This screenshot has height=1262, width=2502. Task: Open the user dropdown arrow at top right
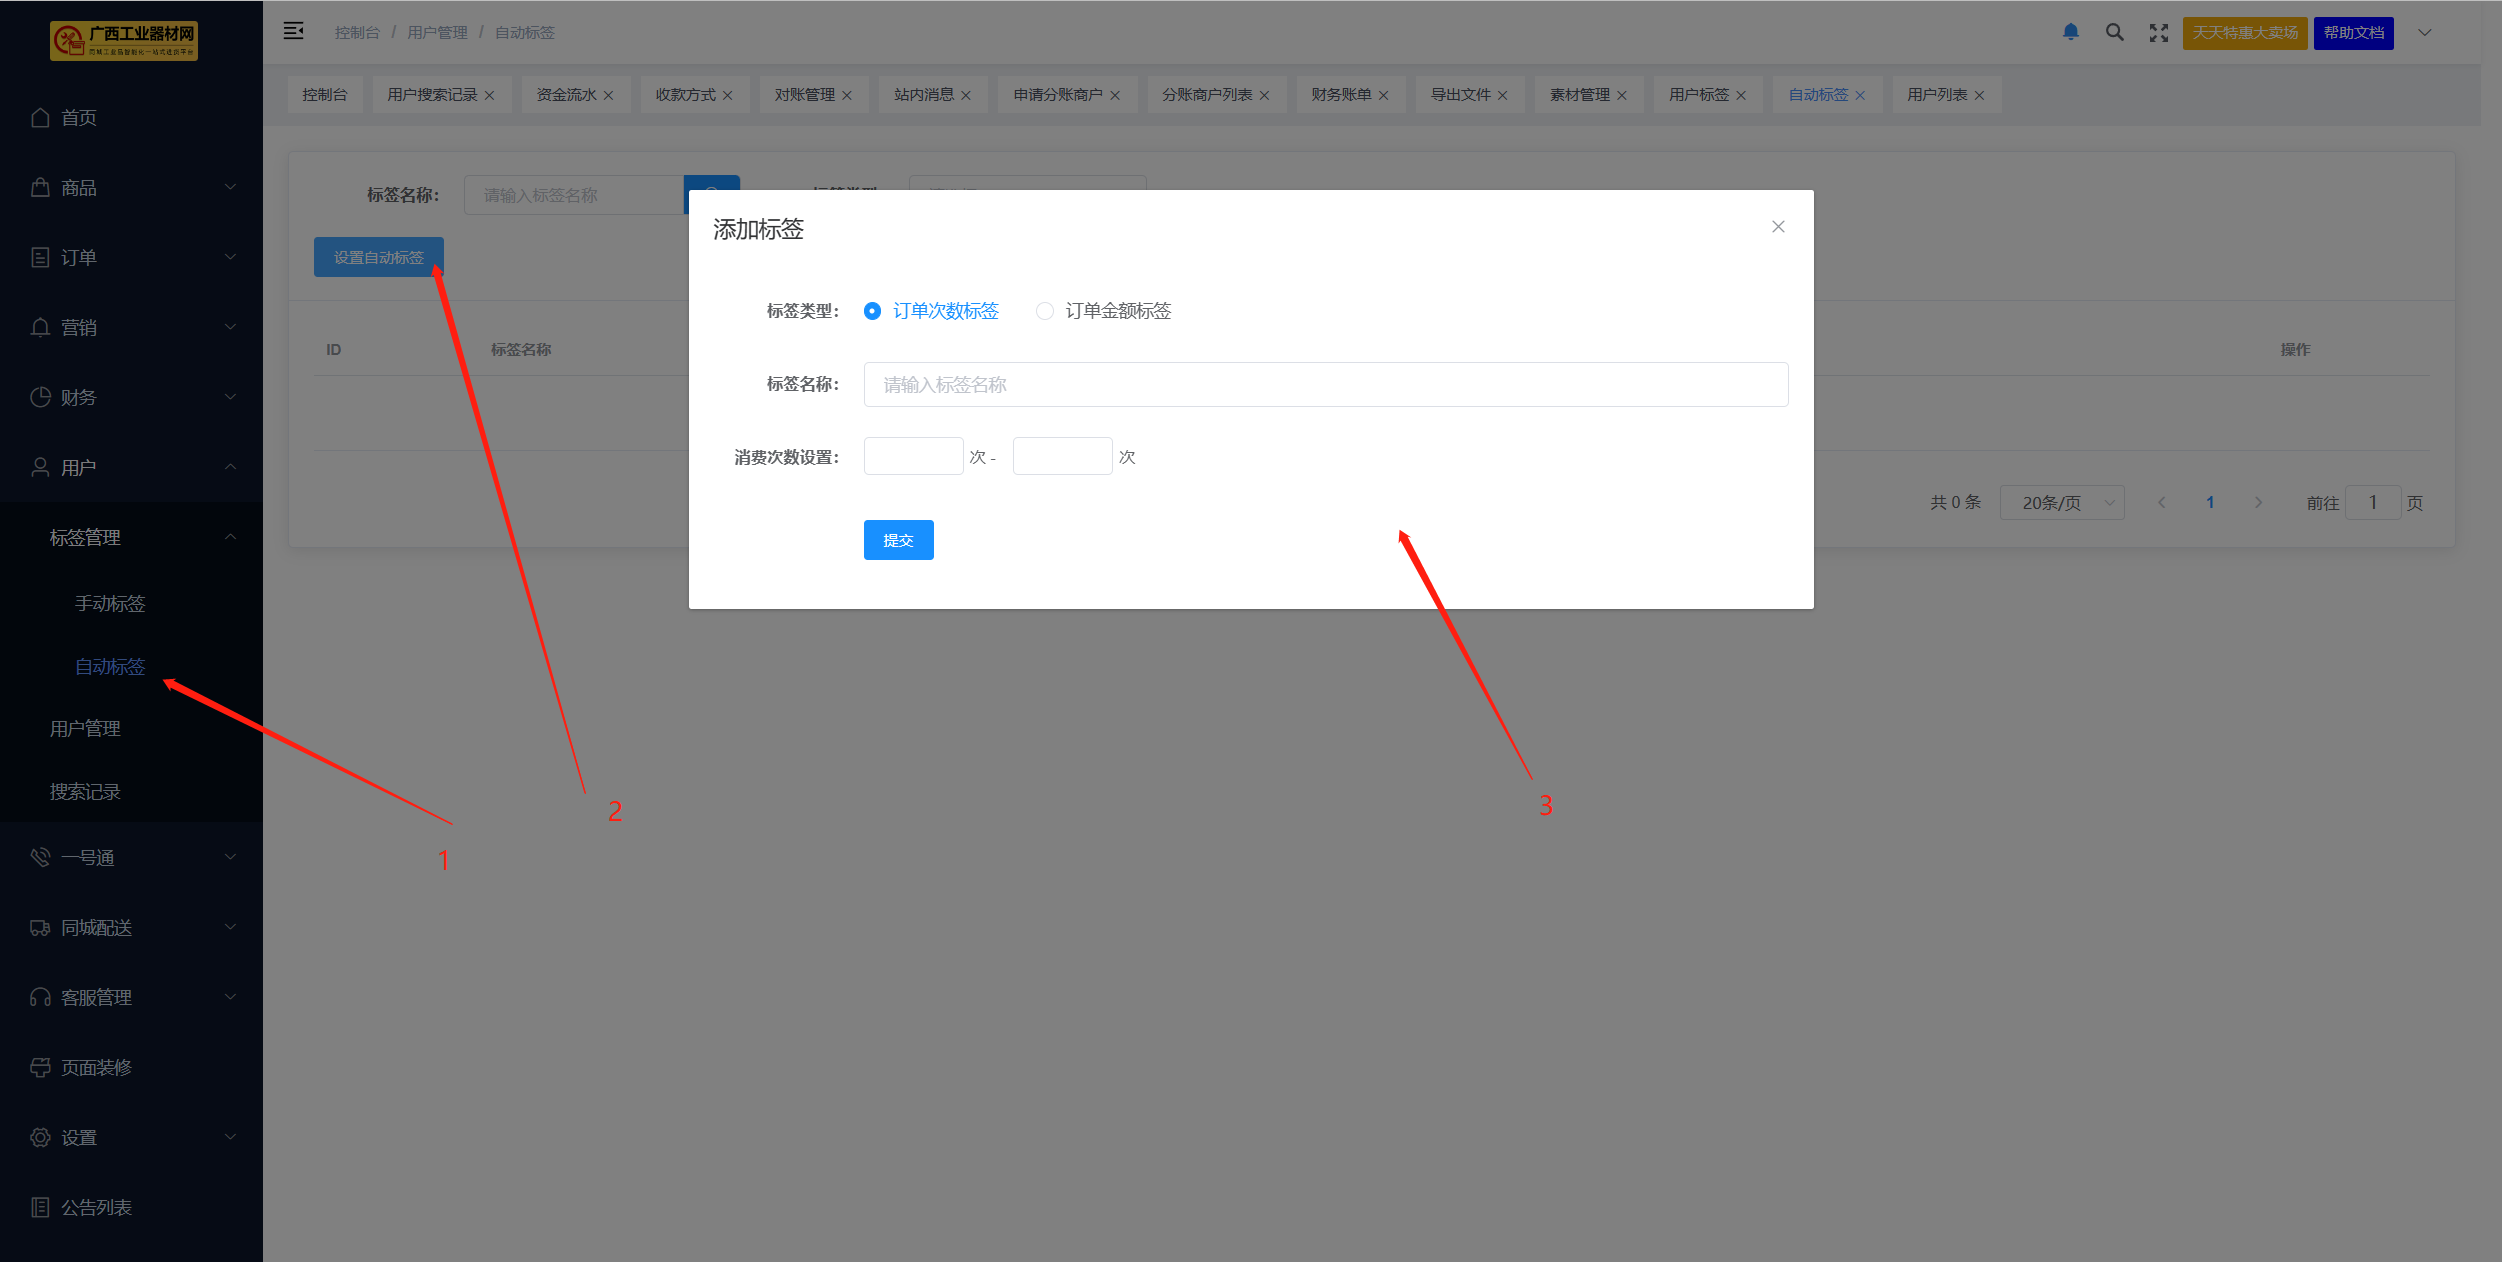[2424, 32]
